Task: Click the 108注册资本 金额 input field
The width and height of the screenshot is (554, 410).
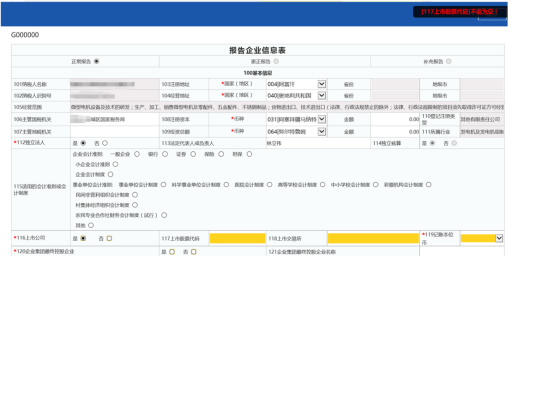Action: coord(395,119)
